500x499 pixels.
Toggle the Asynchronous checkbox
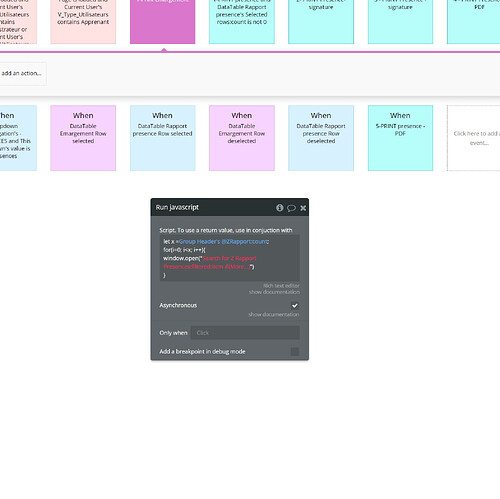pos(295,305)
